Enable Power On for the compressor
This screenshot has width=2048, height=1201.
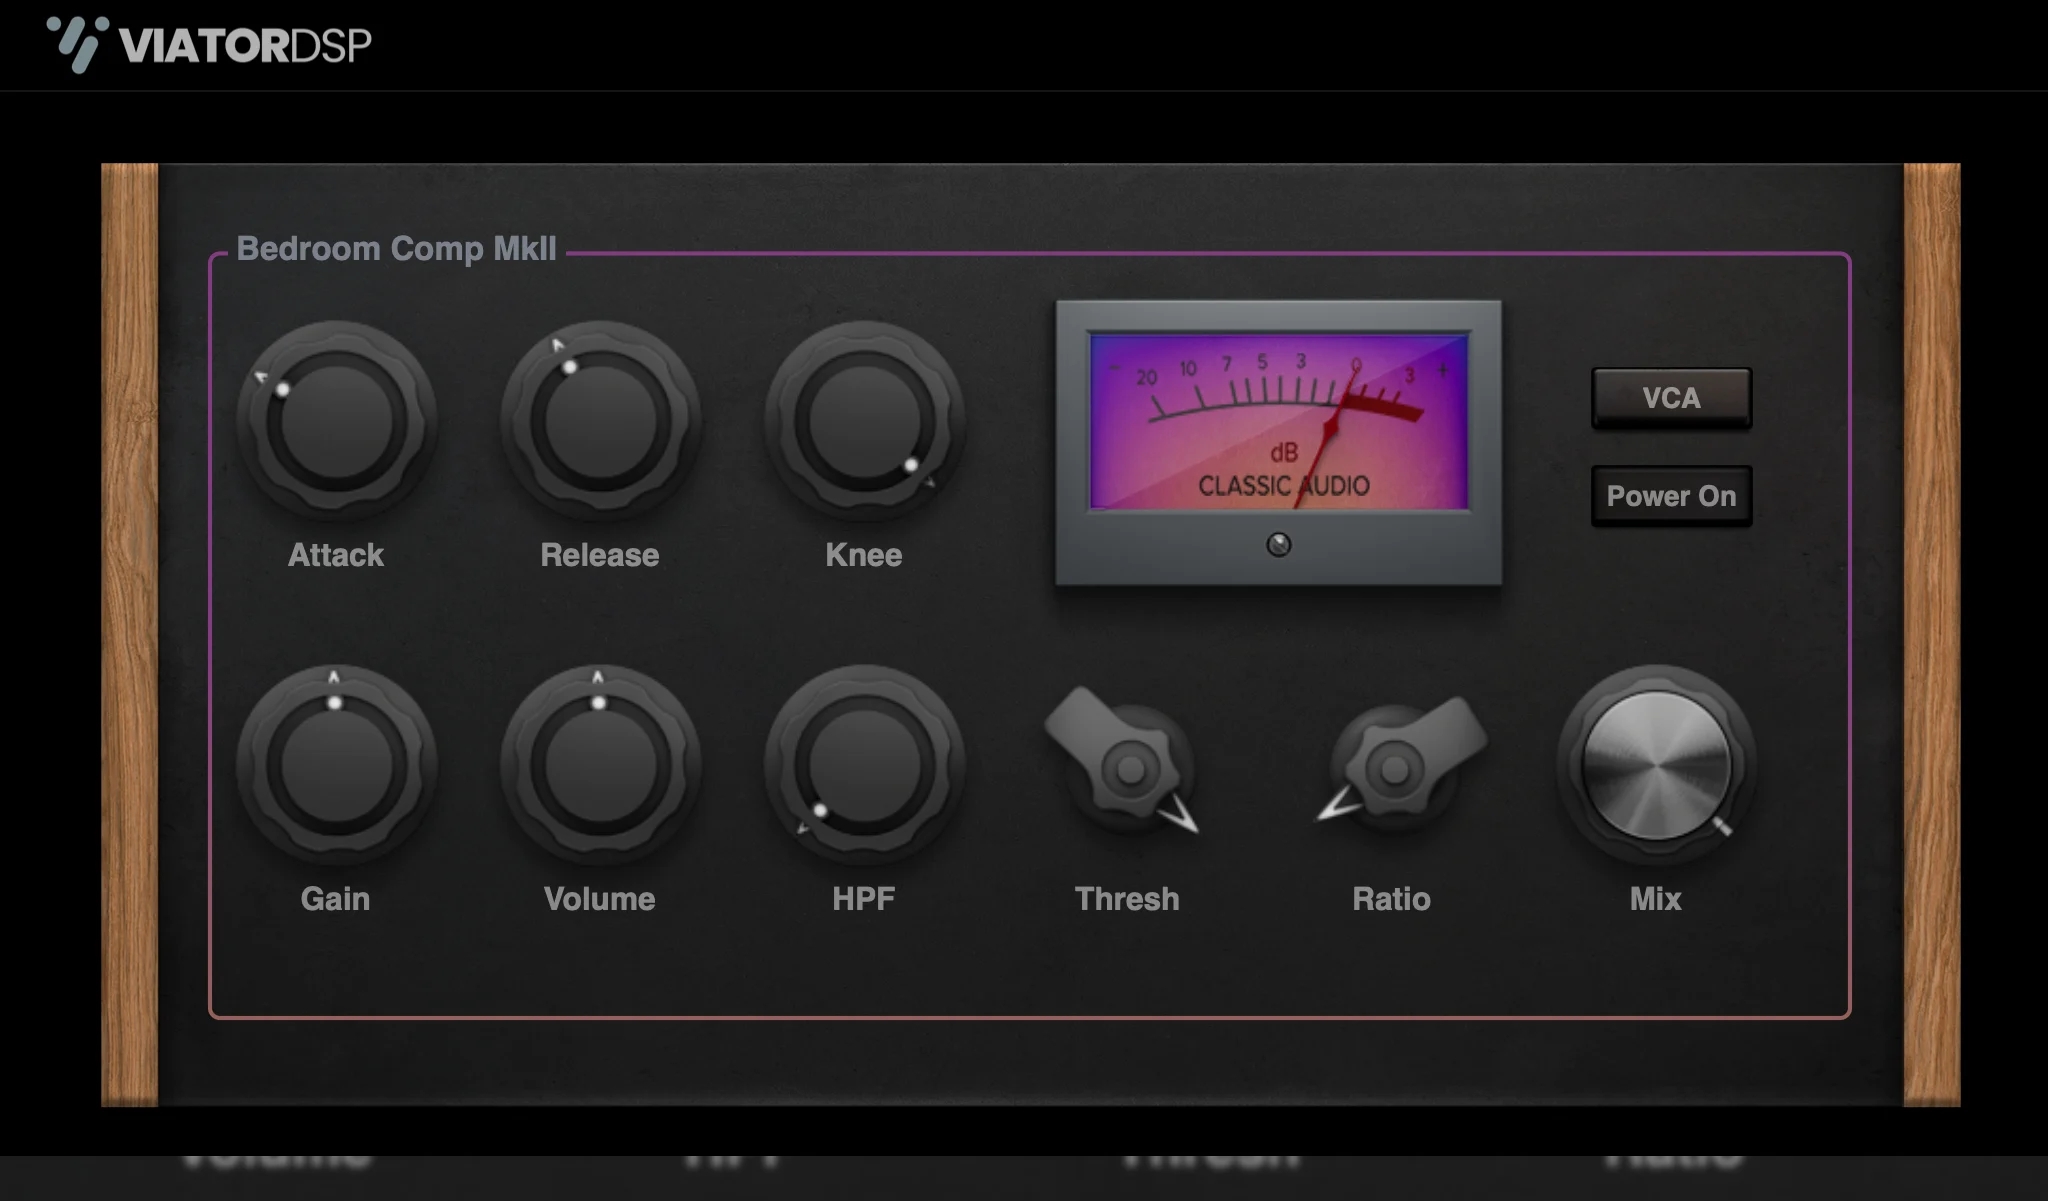point(1671,495)
